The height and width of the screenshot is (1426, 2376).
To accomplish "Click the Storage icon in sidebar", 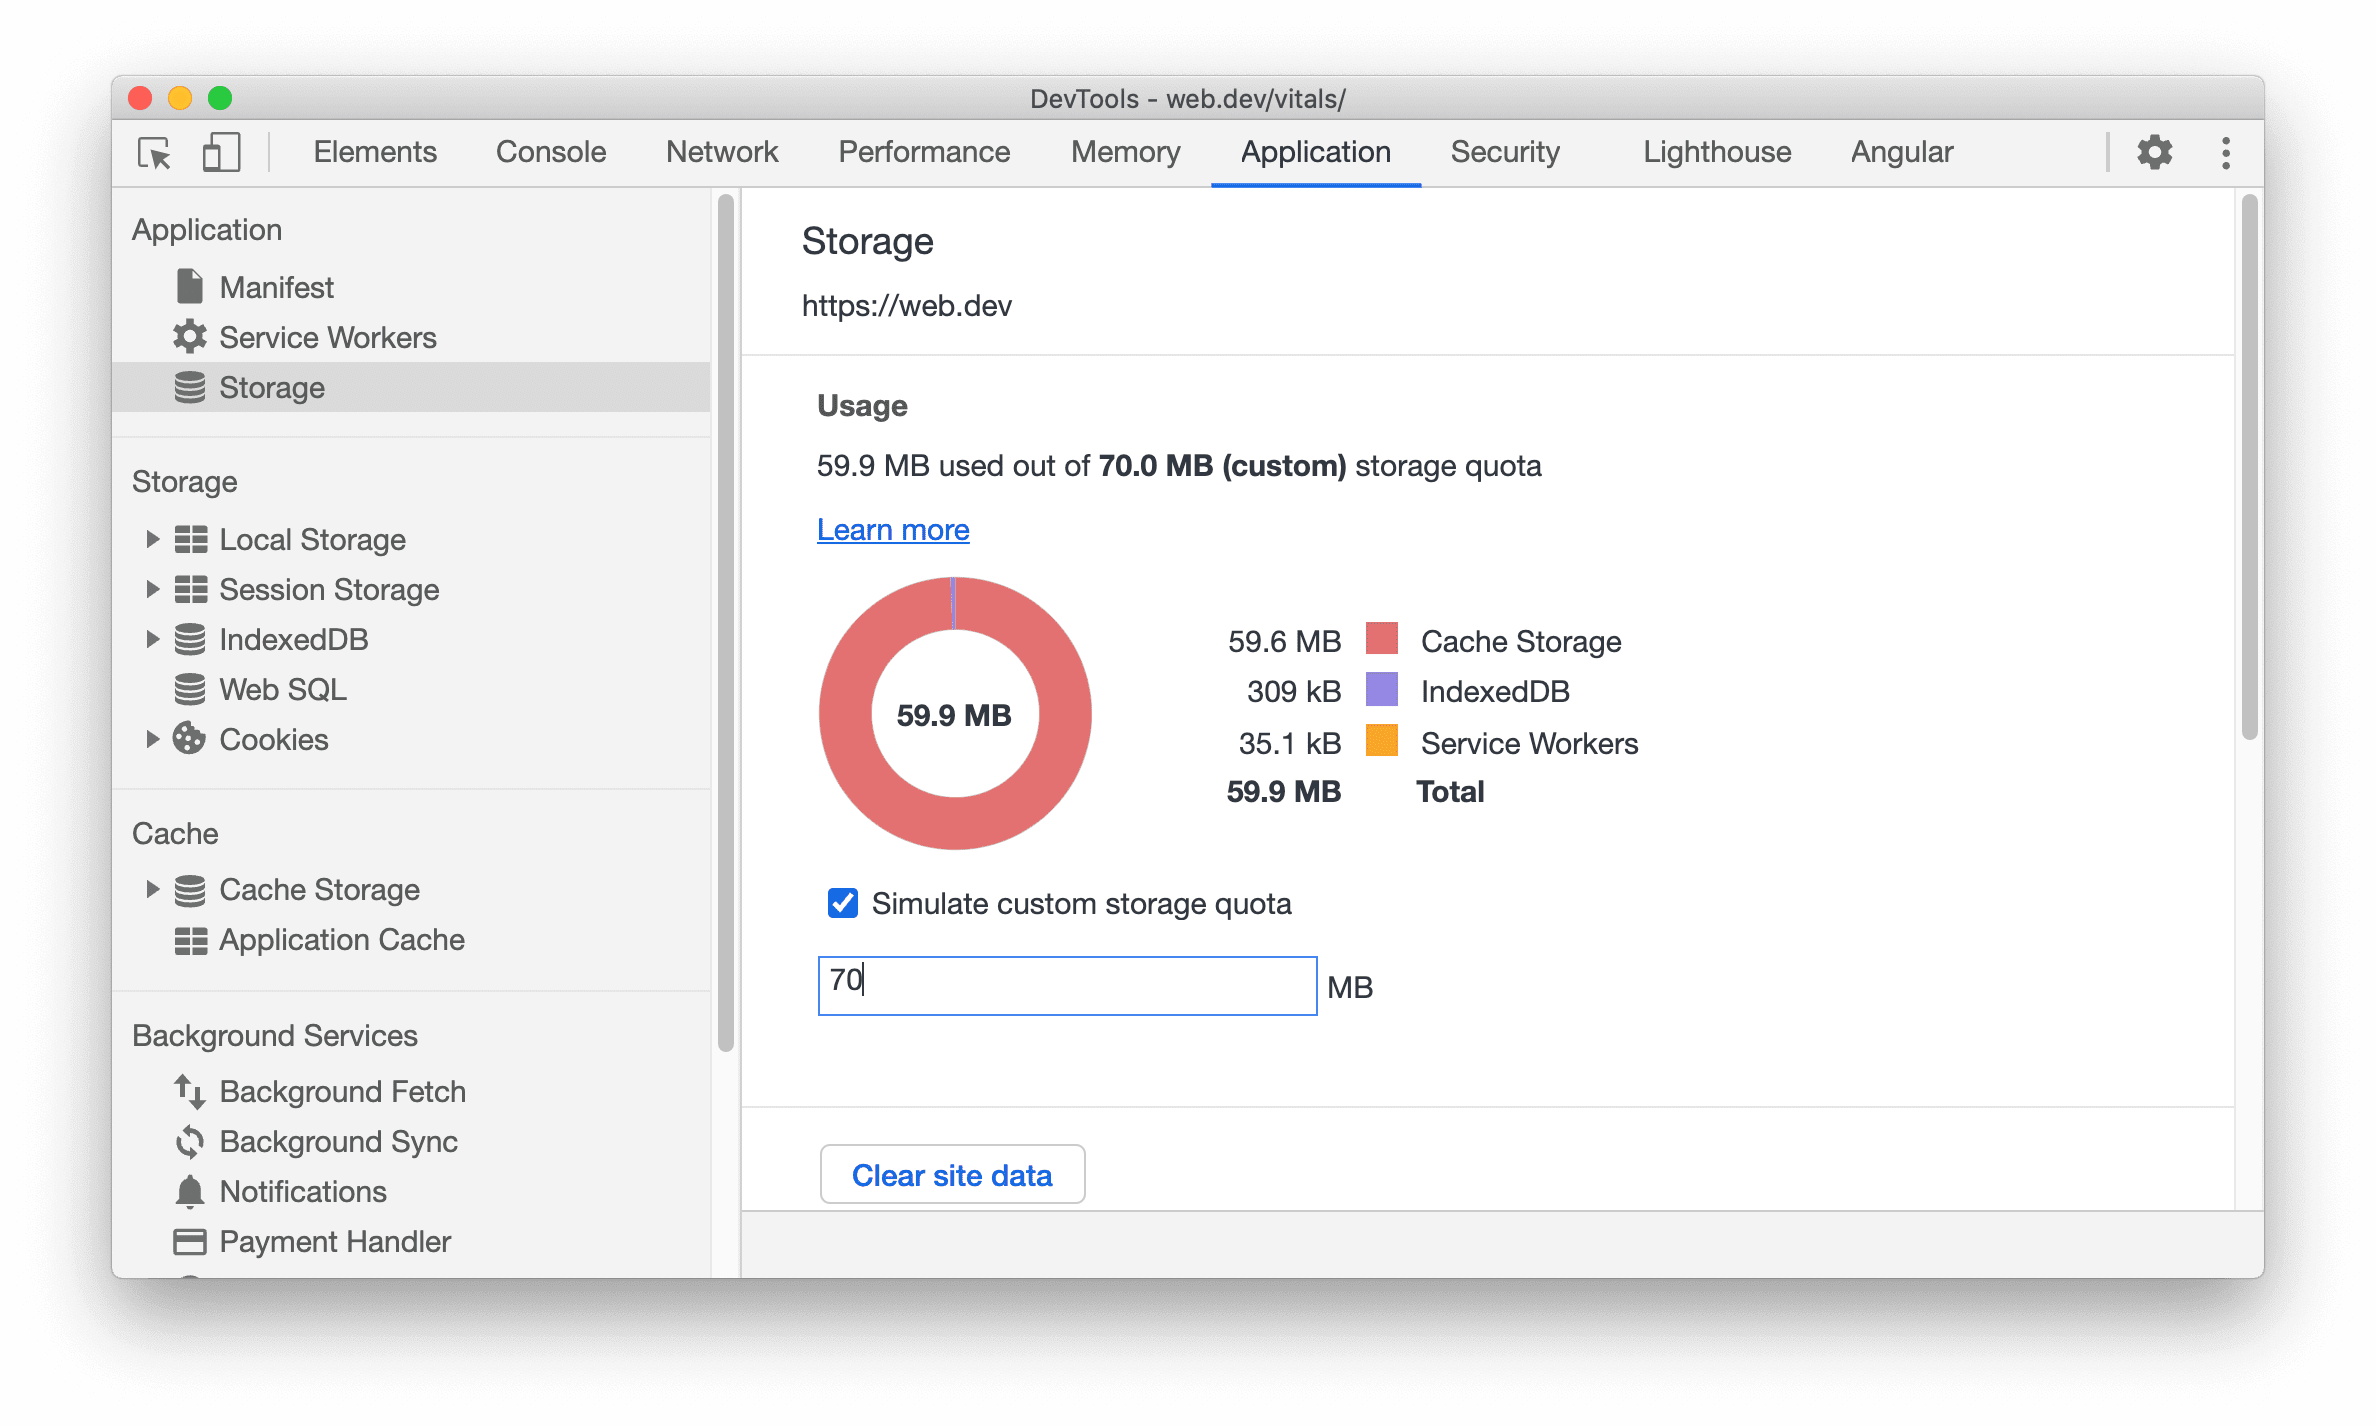I will click(x=188, y=387).
